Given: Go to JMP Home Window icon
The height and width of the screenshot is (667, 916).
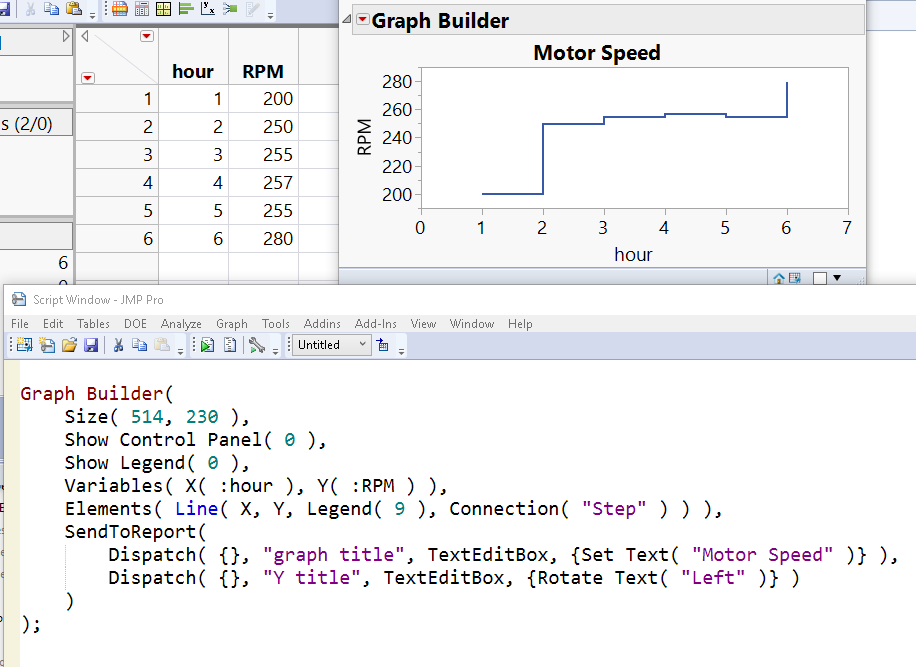Looking at the screenshot, I should click(x=779, y=278).
